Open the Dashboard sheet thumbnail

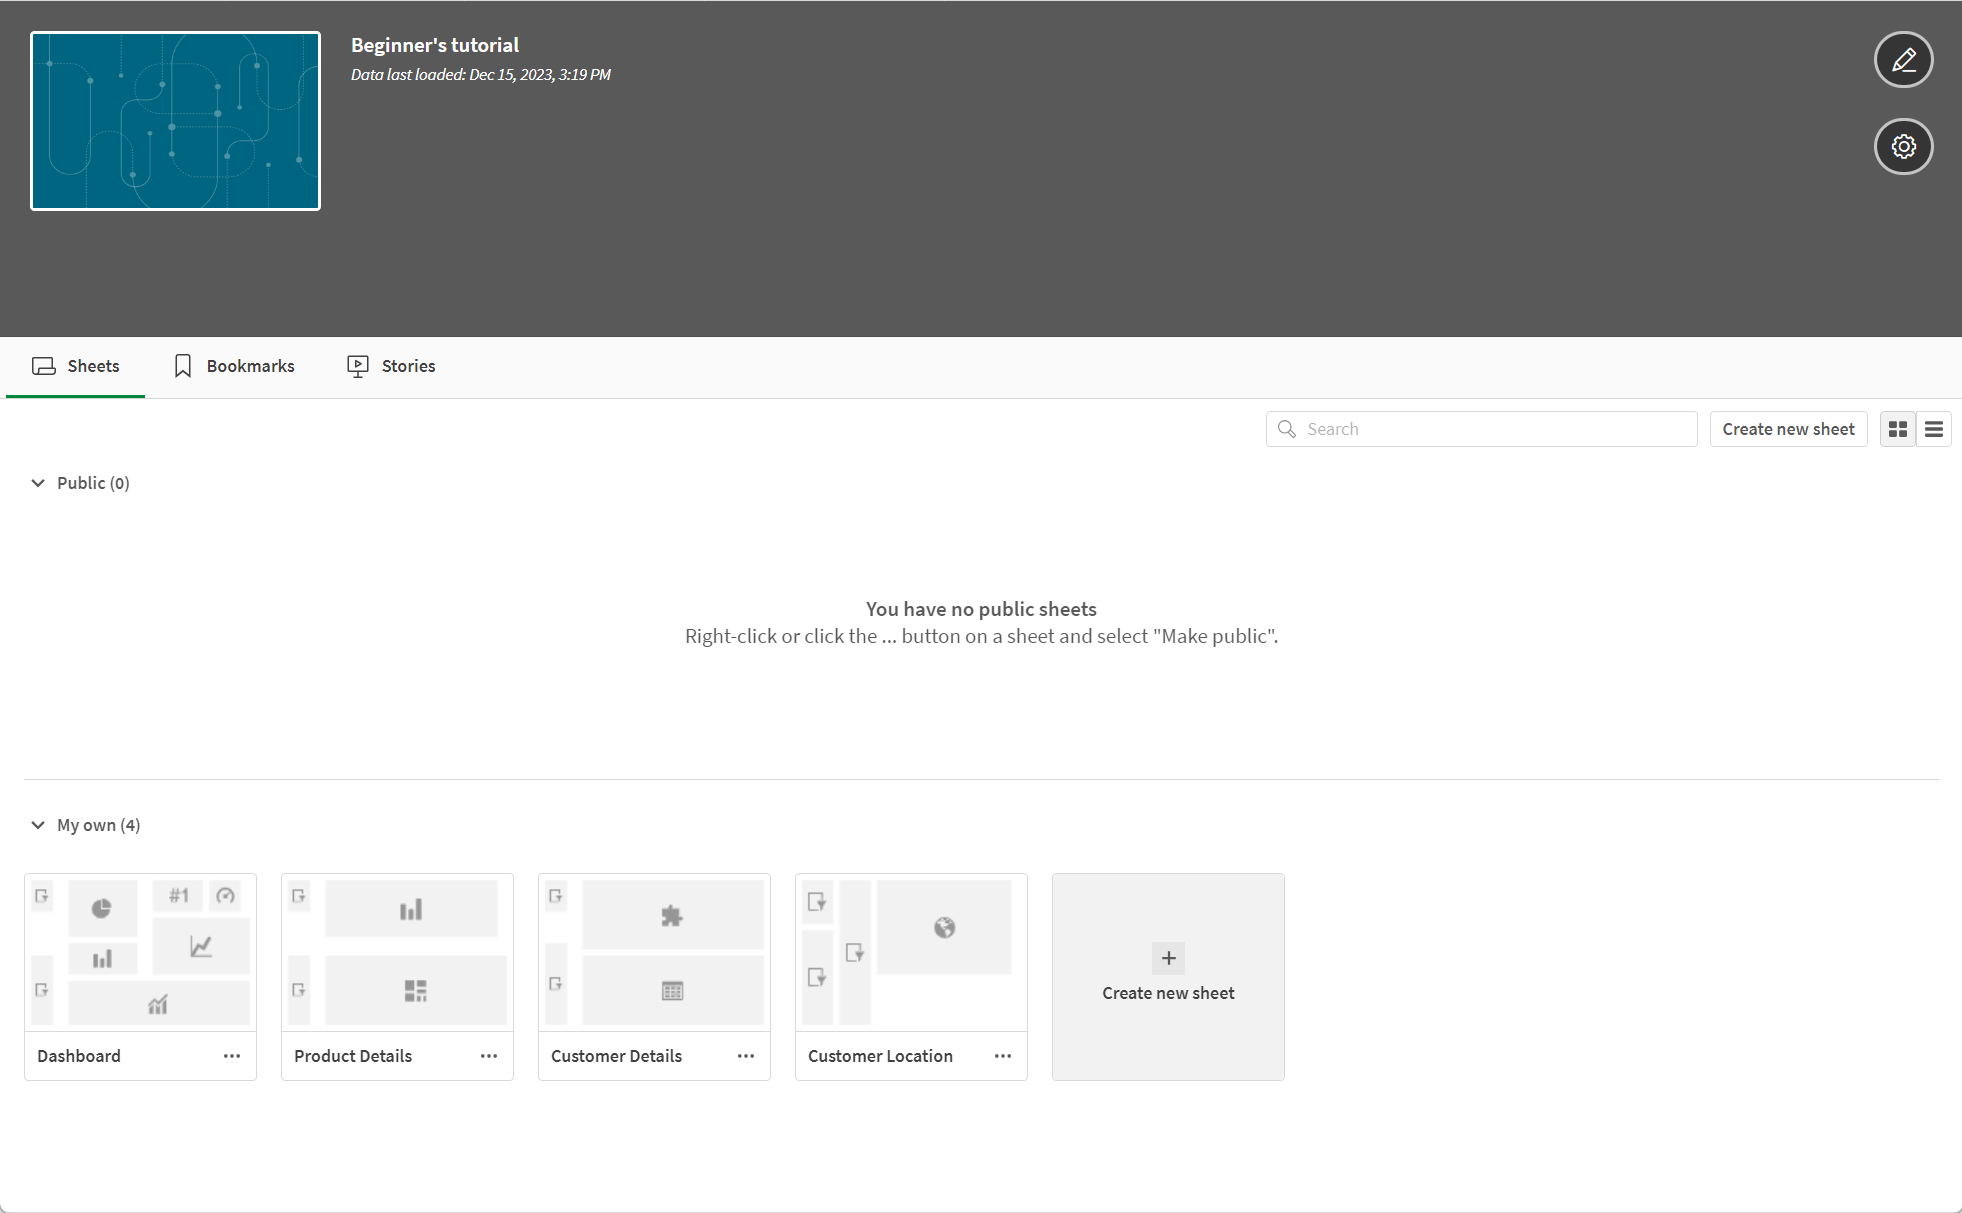click(140, 952)
